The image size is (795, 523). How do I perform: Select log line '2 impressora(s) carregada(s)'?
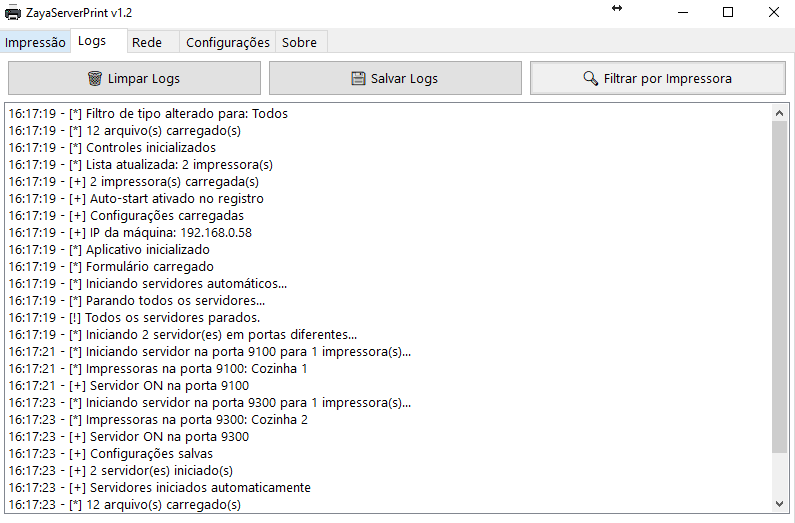click(133, 181)
